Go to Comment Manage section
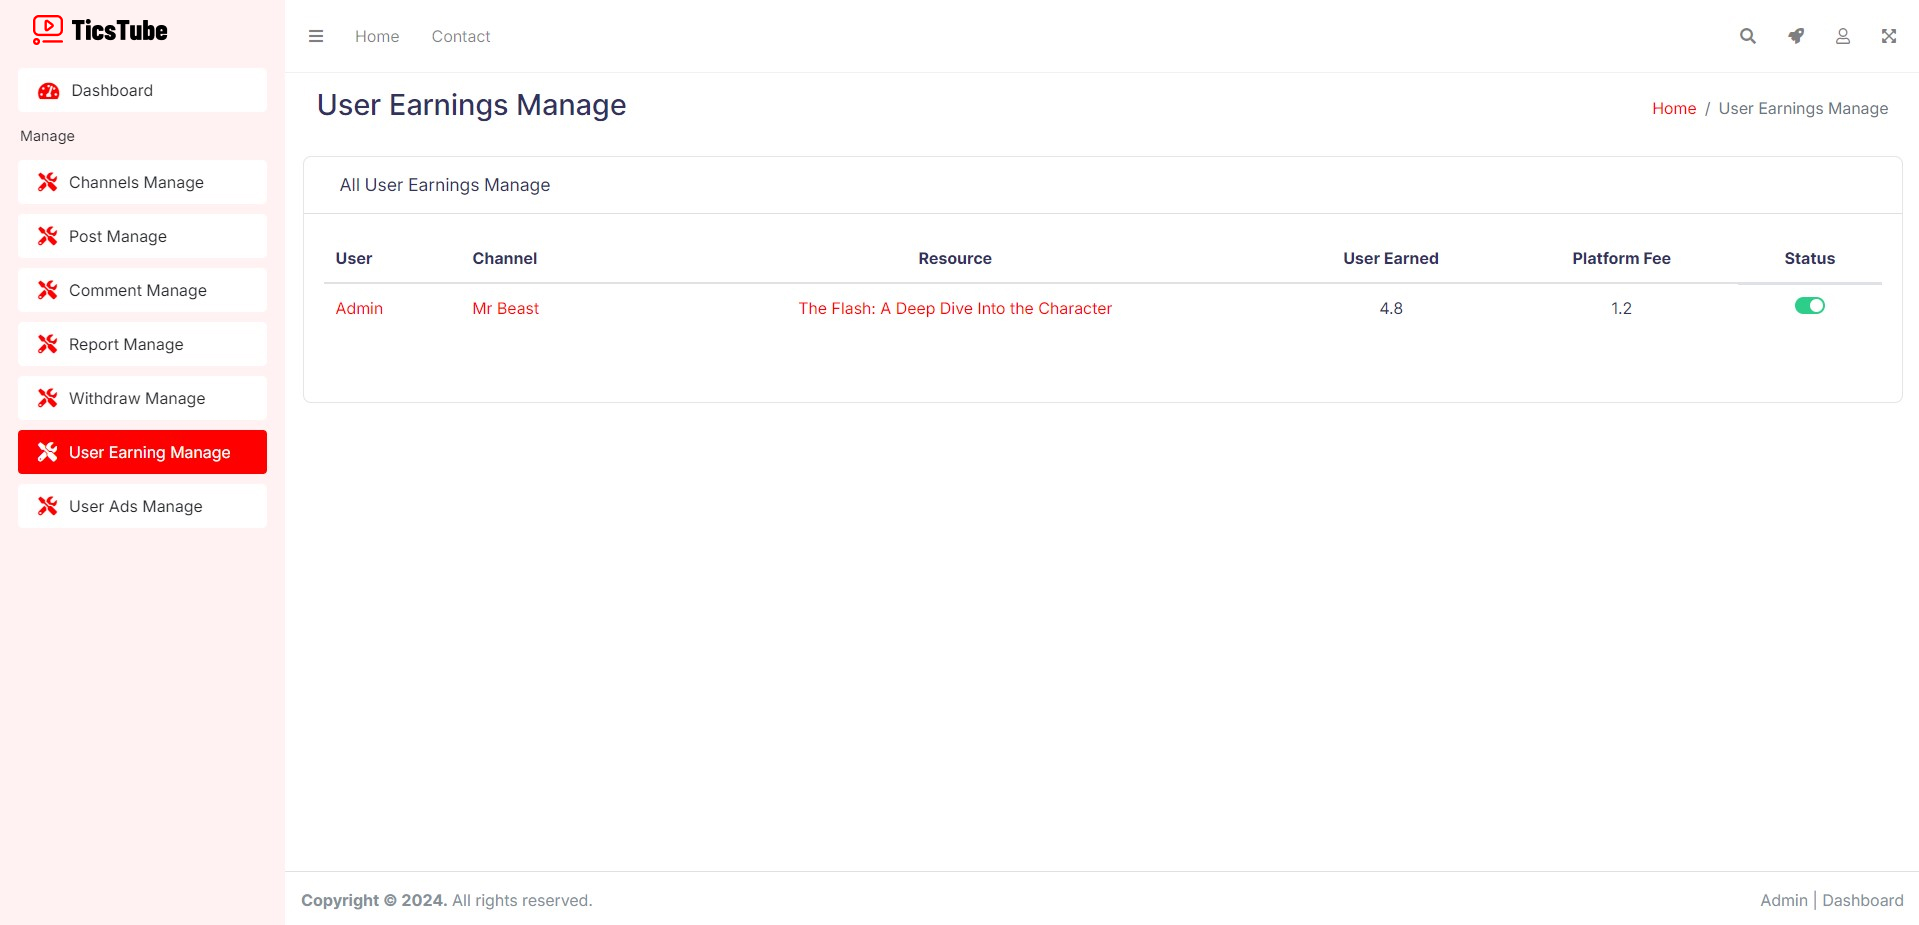 [138, 290]
